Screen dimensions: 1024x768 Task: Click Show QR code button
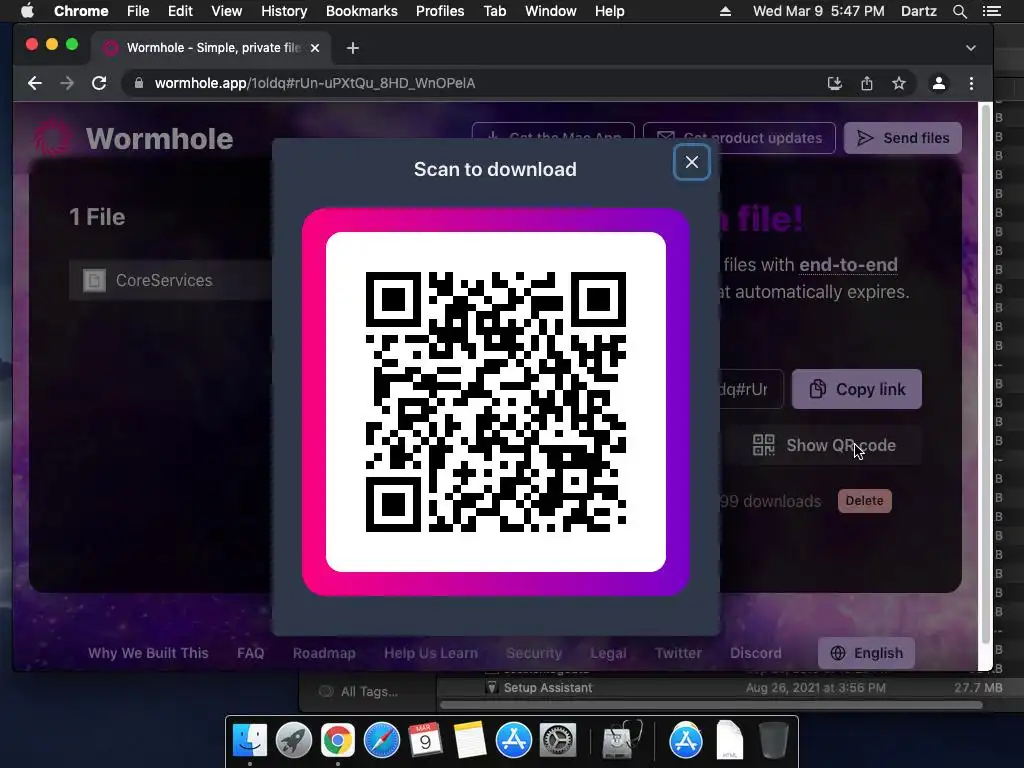point(824,445)
